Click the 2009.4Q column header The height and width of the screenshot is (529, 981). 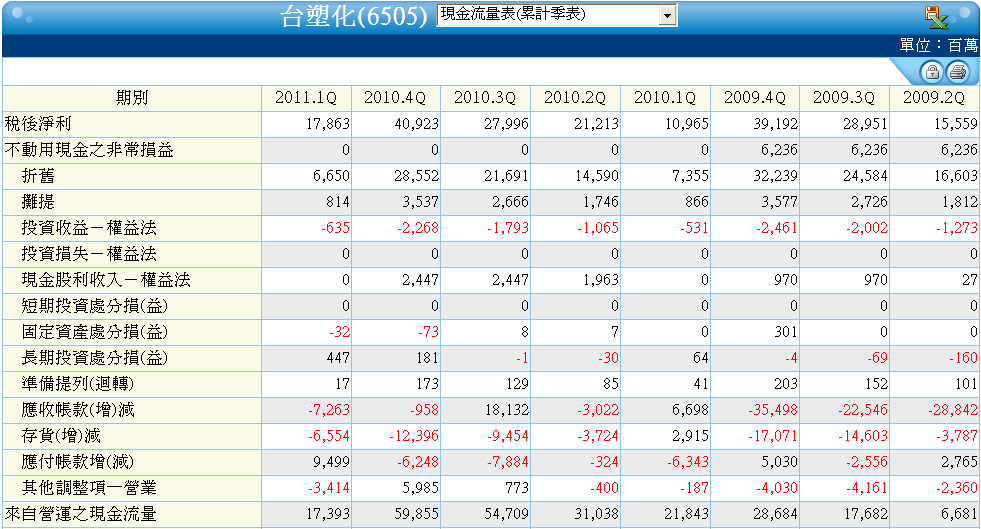pyautogui.click(x=755, y=98)
